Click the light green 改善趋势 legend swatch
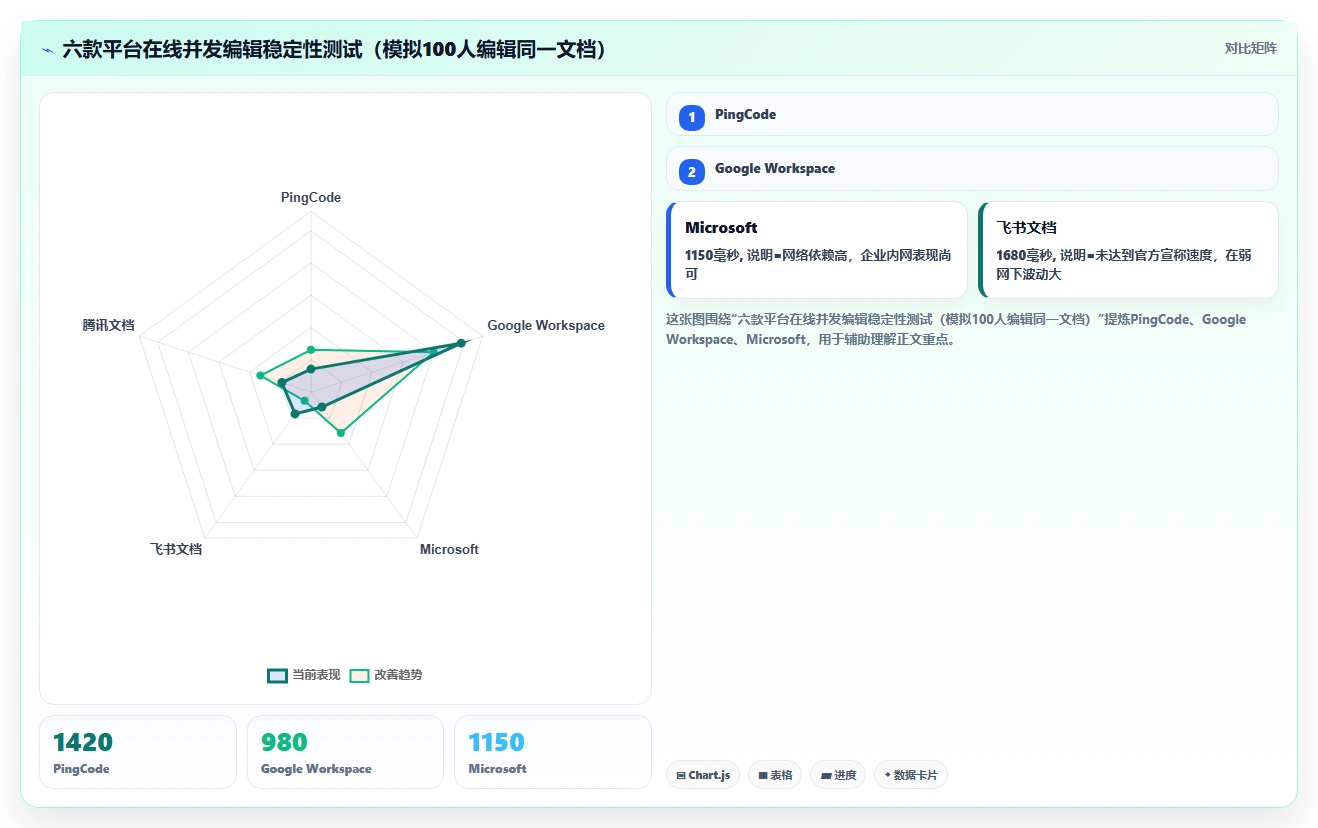Viewport: 1318px width, 828px height. (x=359, y=675)
